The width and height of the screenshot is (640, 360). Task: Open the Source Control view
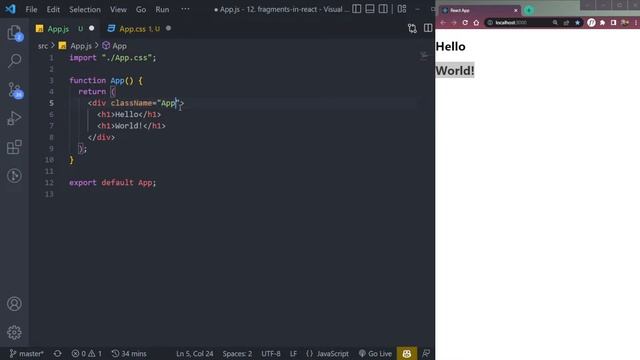pos(15,90)
